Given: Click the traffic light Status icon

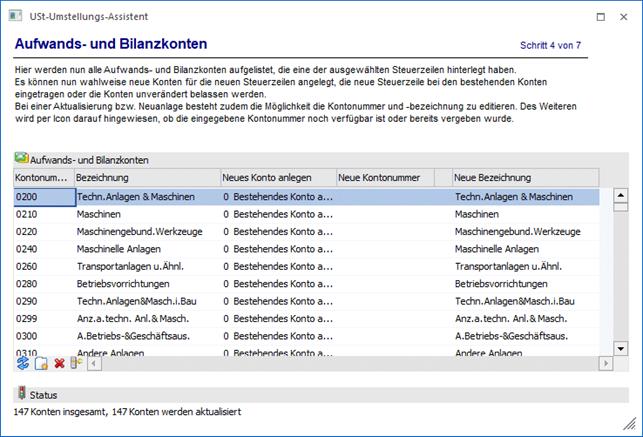Looking at the screenshot, I should [22, 394].
